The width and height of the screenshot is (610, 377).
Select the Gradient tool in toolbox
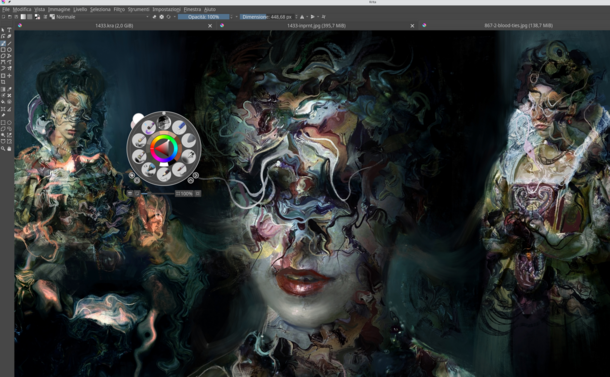point(3,89)
